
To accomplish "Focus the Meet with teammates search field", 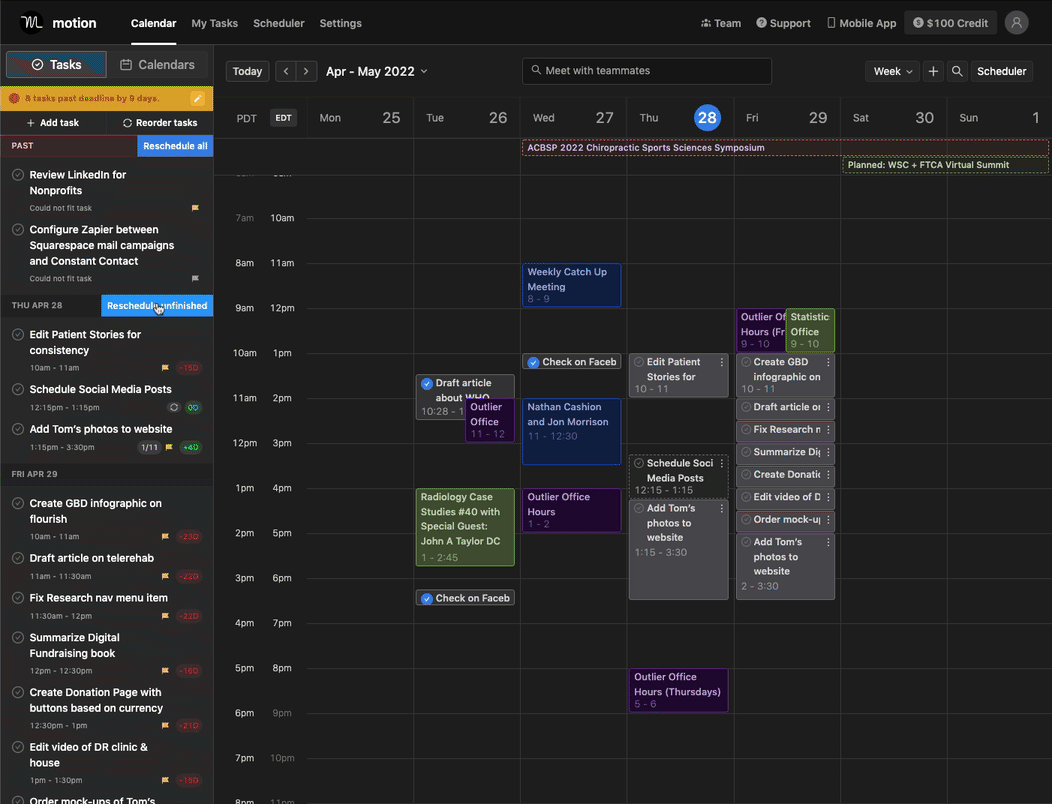I will click(647, 71).
